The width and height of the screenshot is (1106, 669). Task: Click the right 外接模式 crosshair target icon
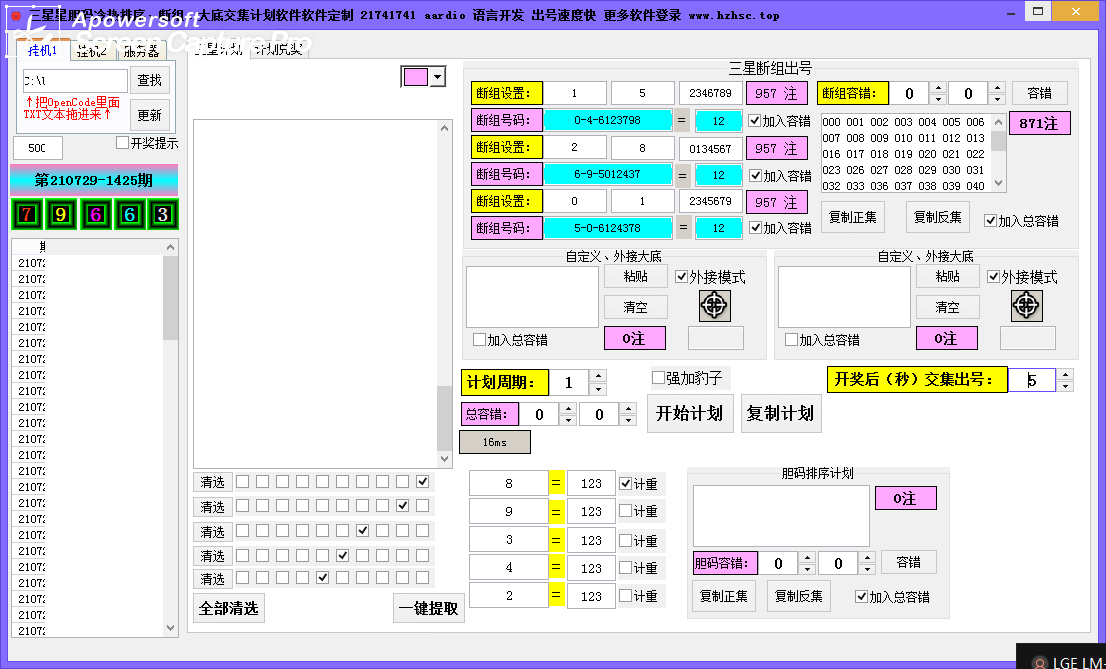click(1026, 306)
